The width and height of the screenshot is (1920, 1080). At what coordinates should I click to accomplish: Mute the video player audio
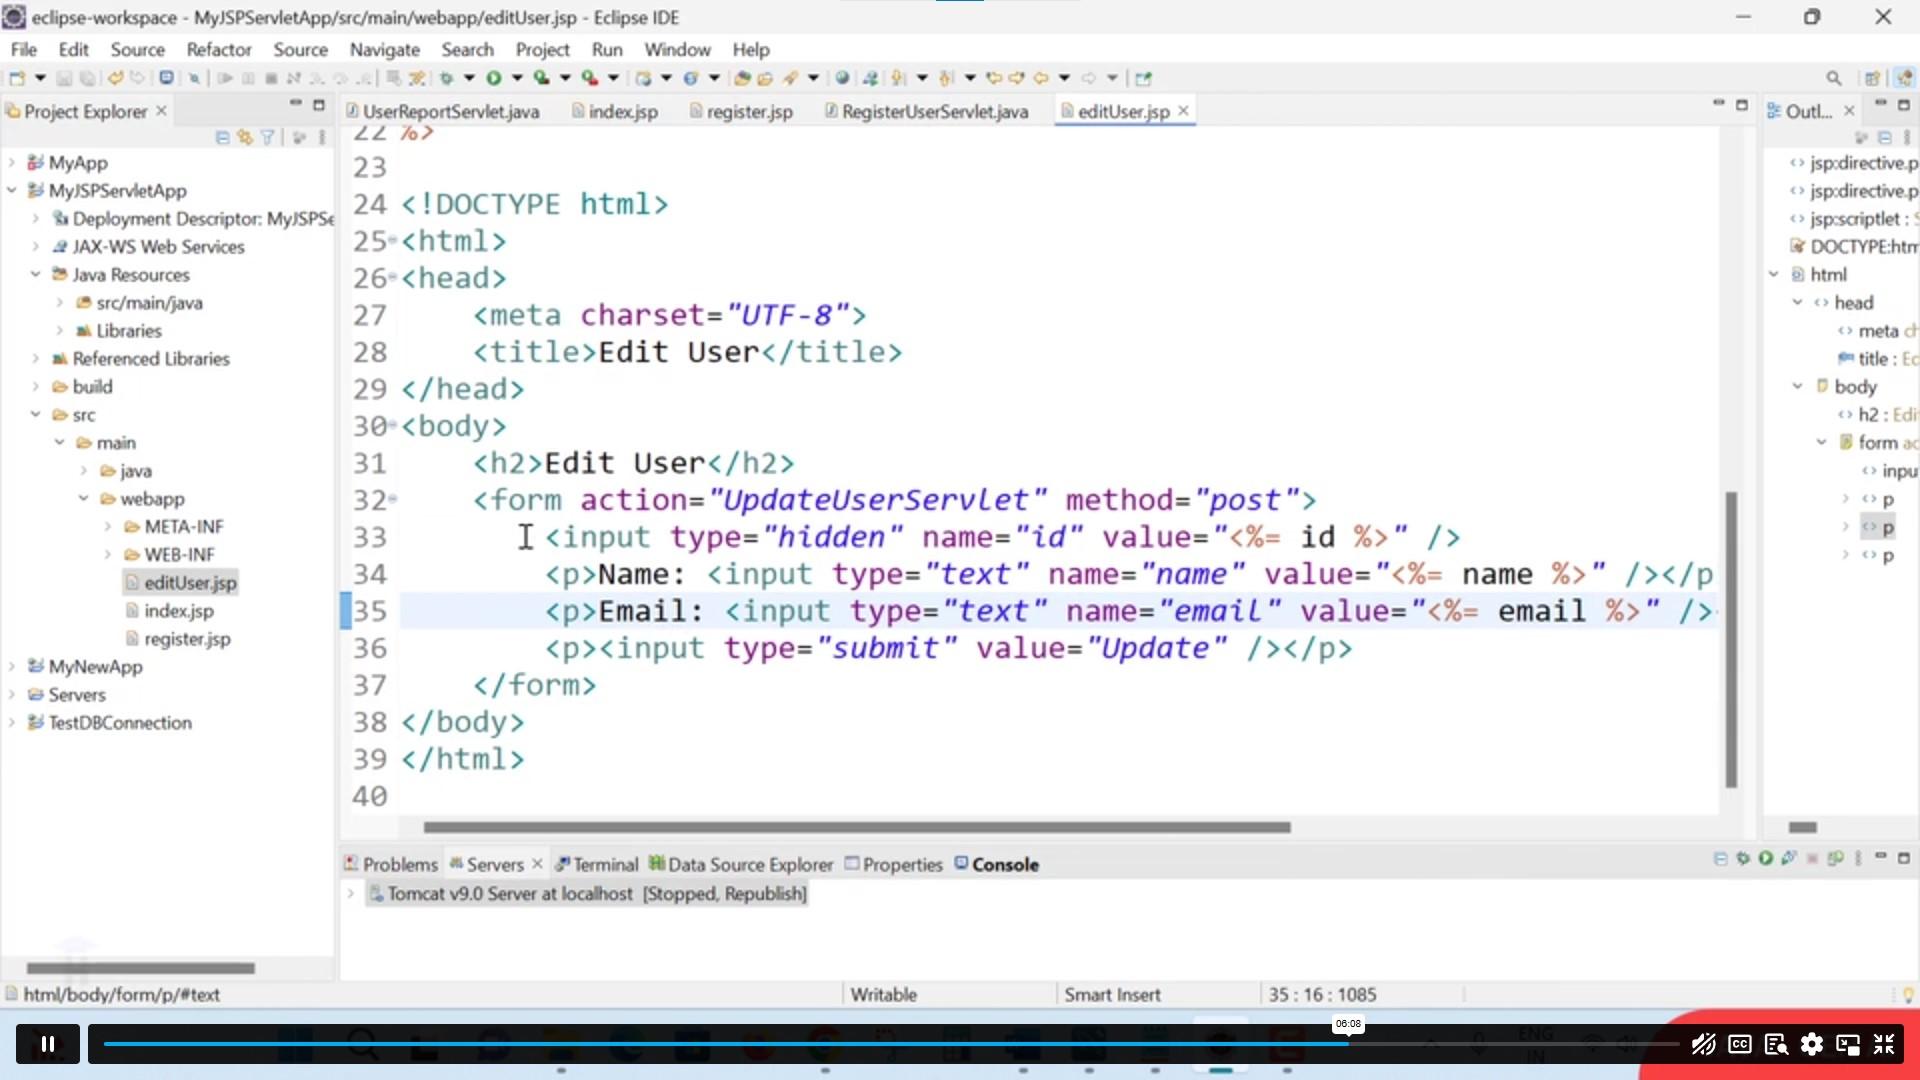click(1703, 1044)
